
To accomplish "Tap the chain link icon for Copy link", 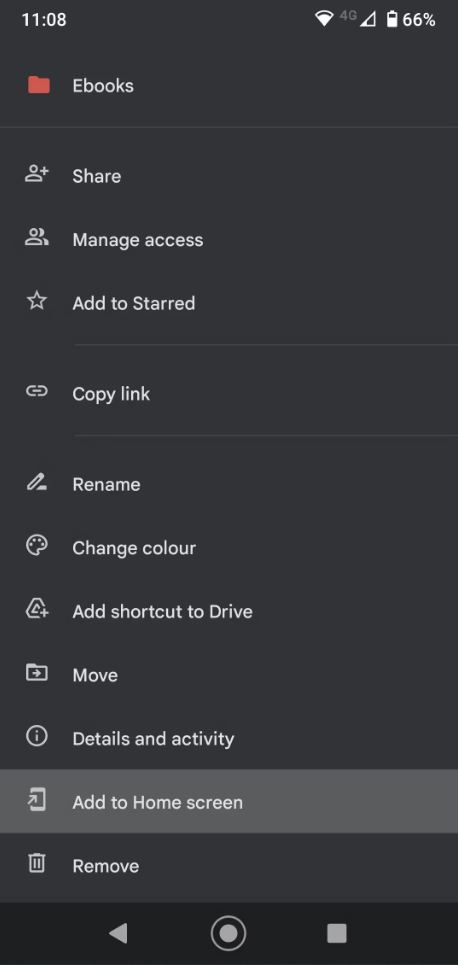I will click(x=37, y=392).
